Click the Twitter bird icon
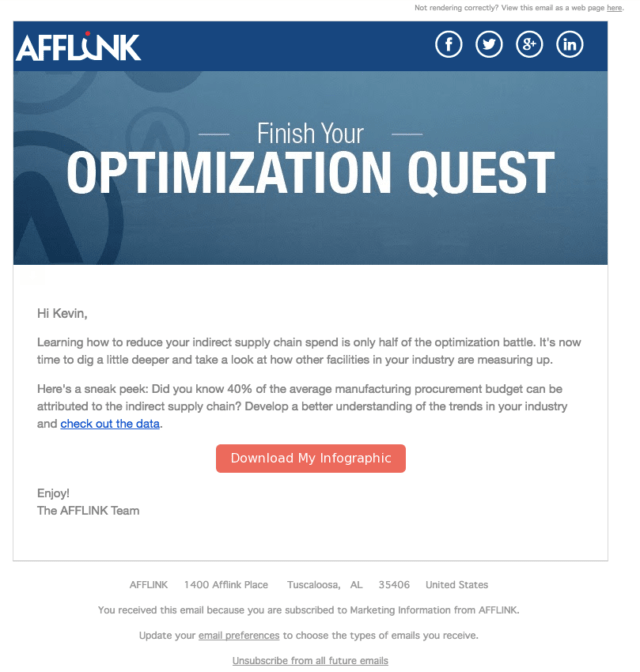 (x=489, y=44)
